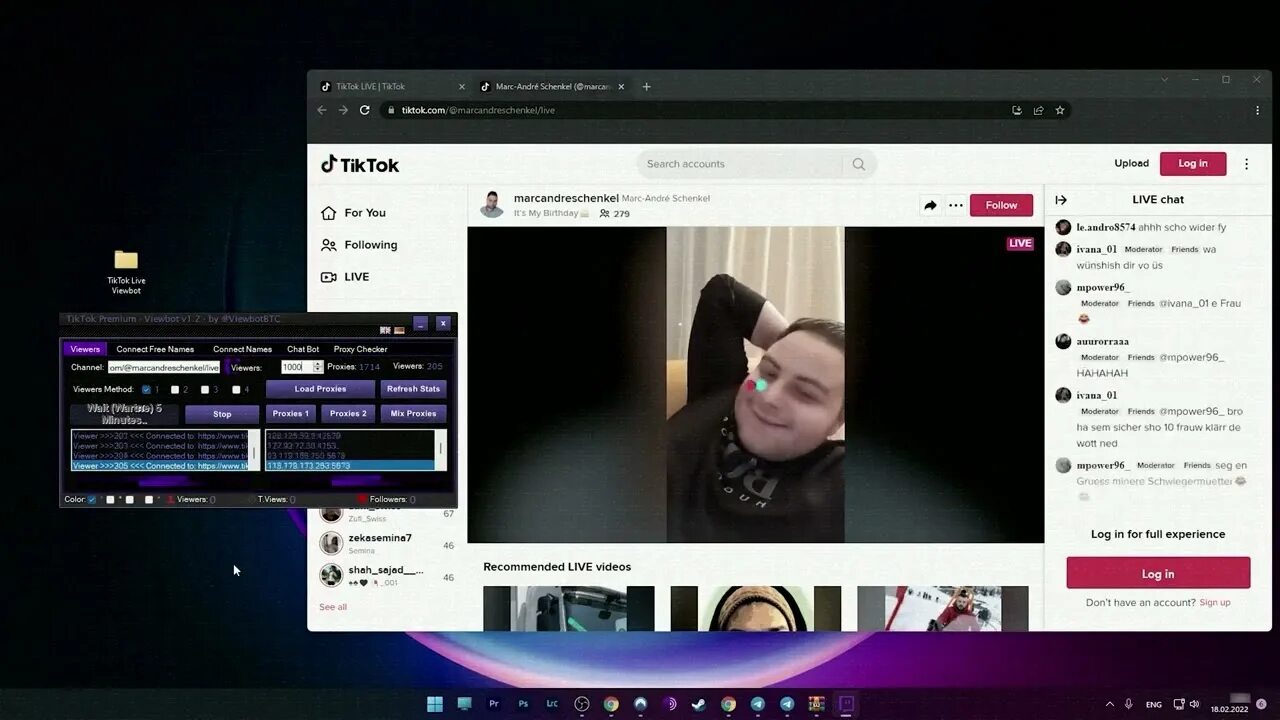Image resolution: width=1280 pixels, height=720 pixels.
Task: Click the Stop button in Viewbot
Action: 222,414
